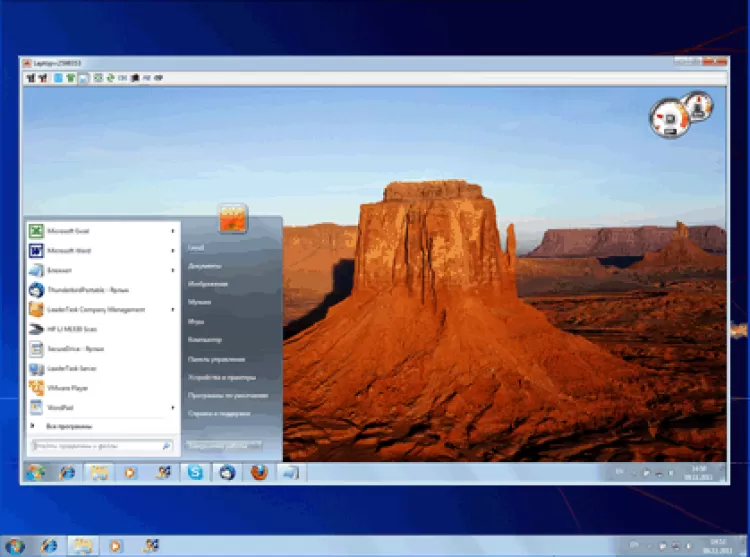The height and width of the screenshot is (557, 750).
Task: Click the blue square icon in remote viewer toolbar
Action: (58, 77)
